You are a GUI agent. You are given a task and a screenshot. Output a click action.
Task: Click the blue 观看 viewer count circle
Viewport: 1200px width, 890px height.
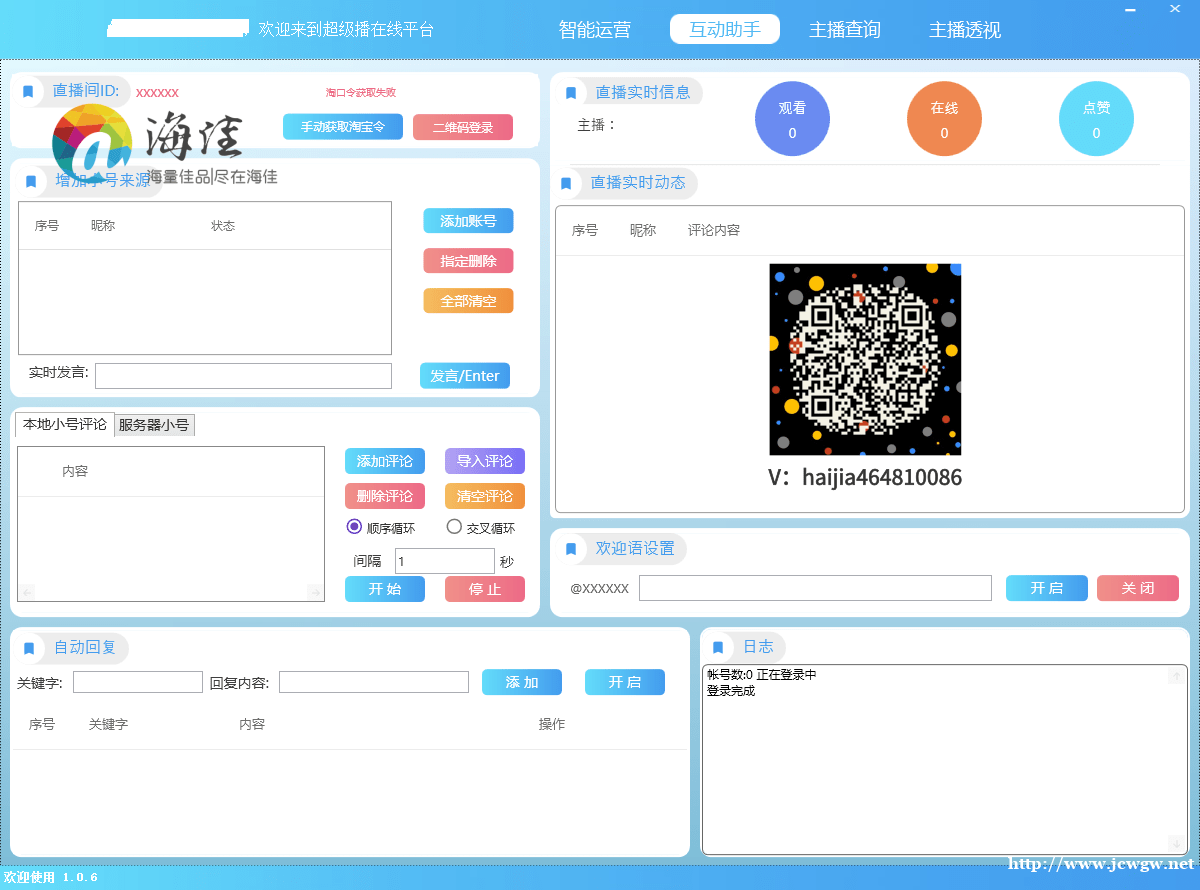792,119
